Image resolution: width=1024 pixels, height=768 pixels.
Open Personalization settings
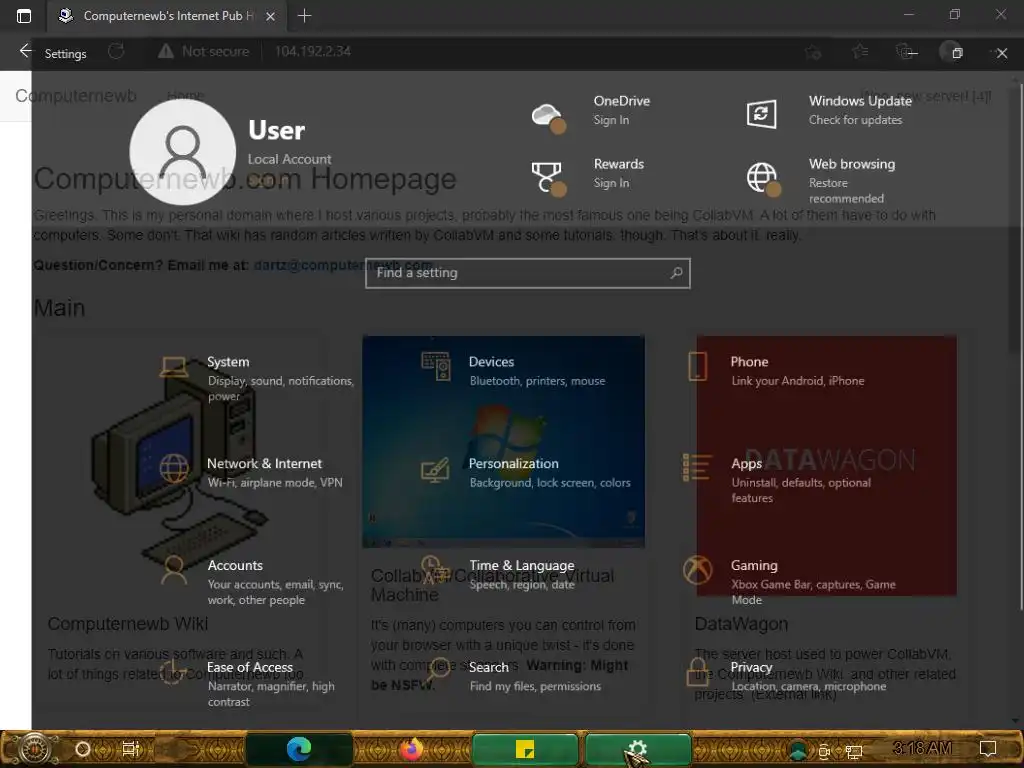coord(526,472)
